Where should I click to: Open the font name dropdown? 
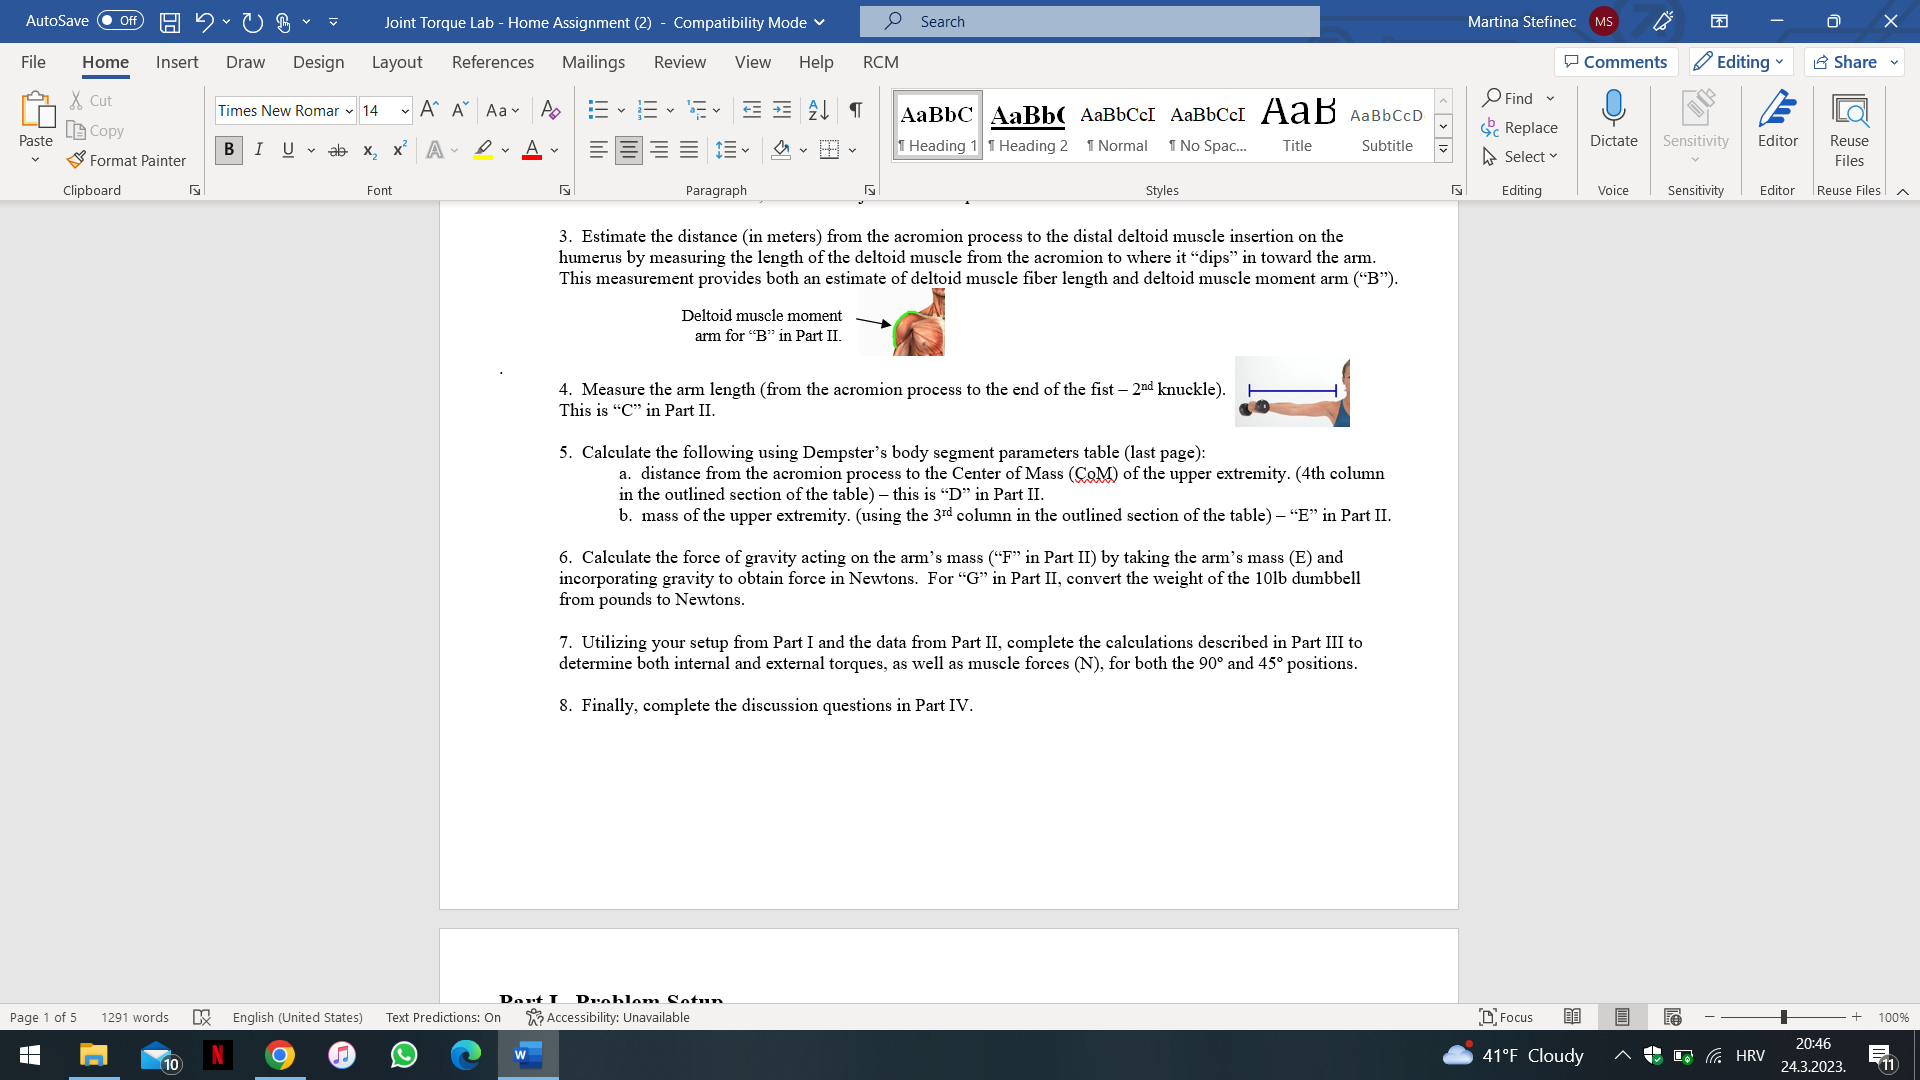349,111
